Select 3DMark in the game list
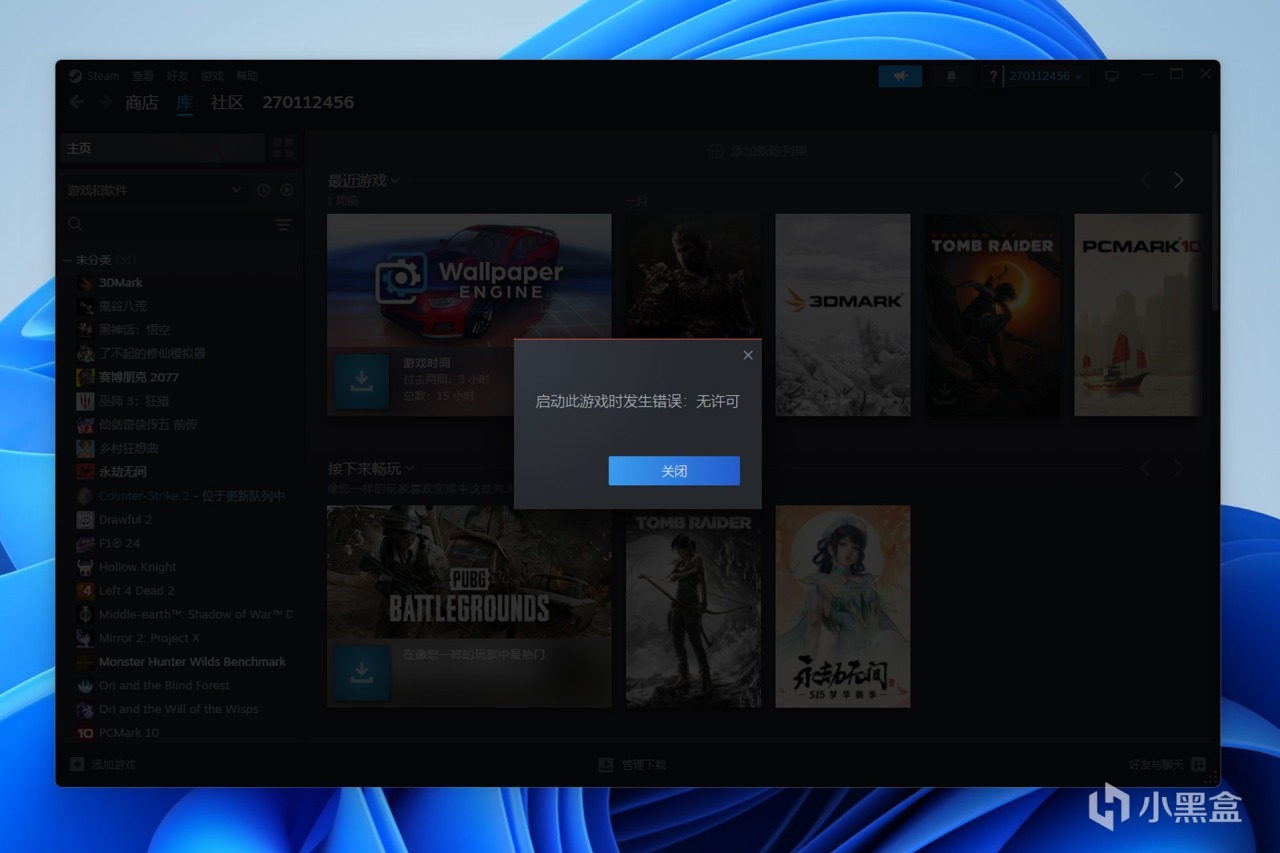This screenshot has width=1280, height=853. [x=120, y=283]
